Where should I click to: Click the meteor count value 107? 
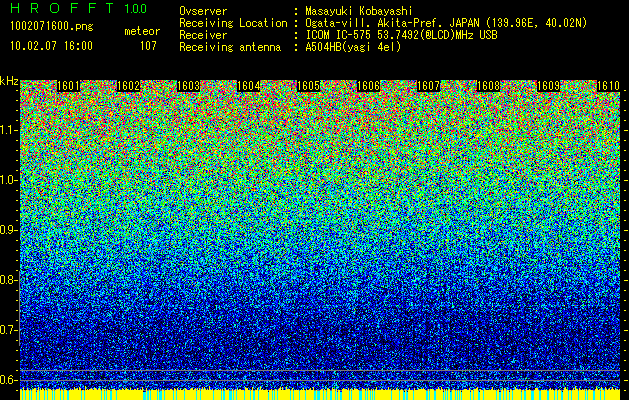pos(148,46)
